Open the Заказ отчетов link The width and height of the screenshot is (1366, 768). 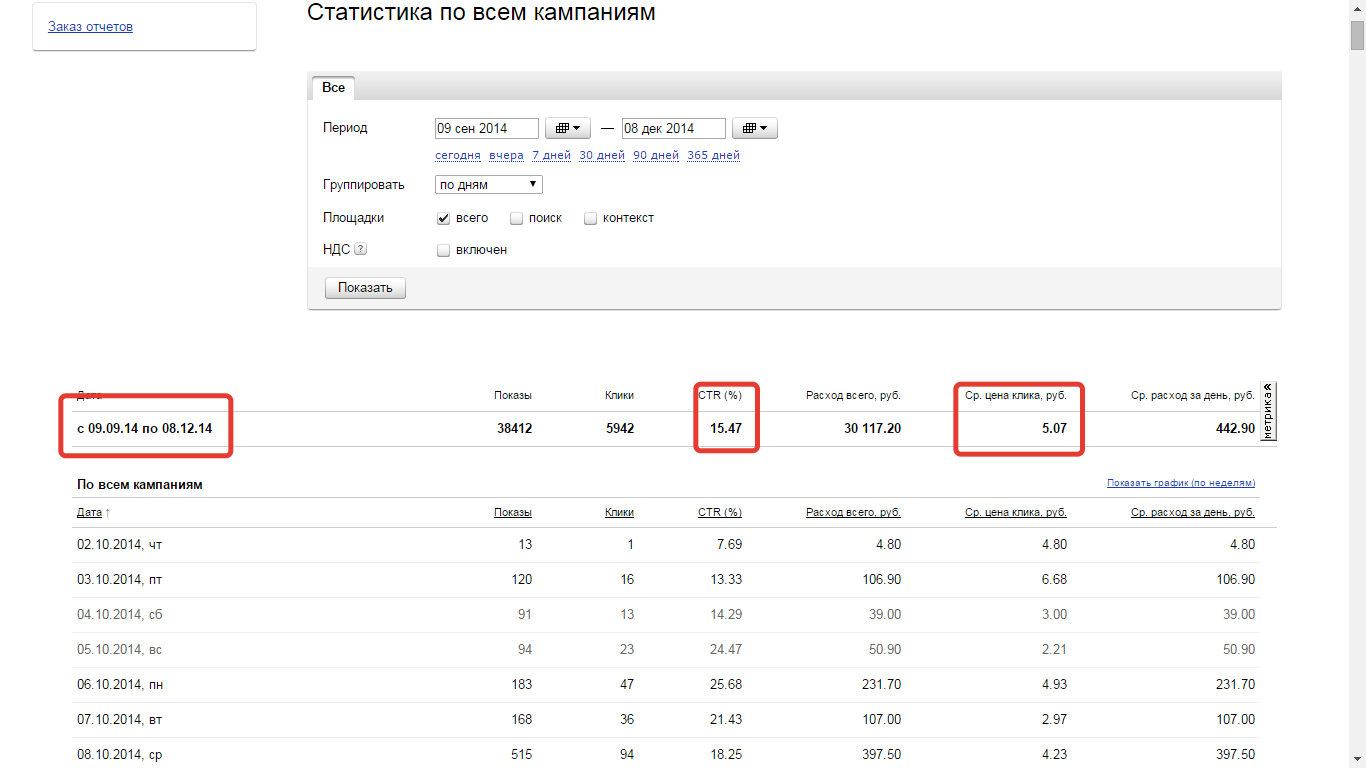(90, 27)
